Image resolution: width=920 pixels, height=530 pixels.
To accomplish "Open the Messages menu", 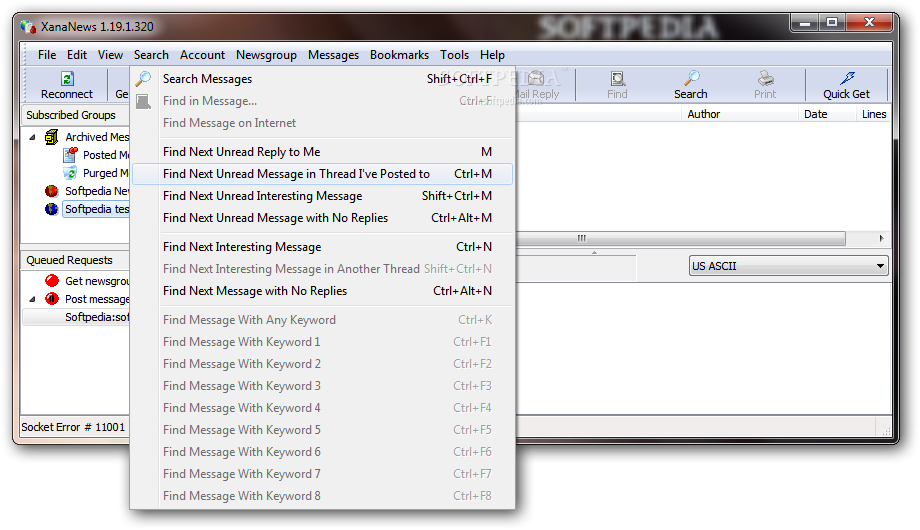I will point(333,55).
